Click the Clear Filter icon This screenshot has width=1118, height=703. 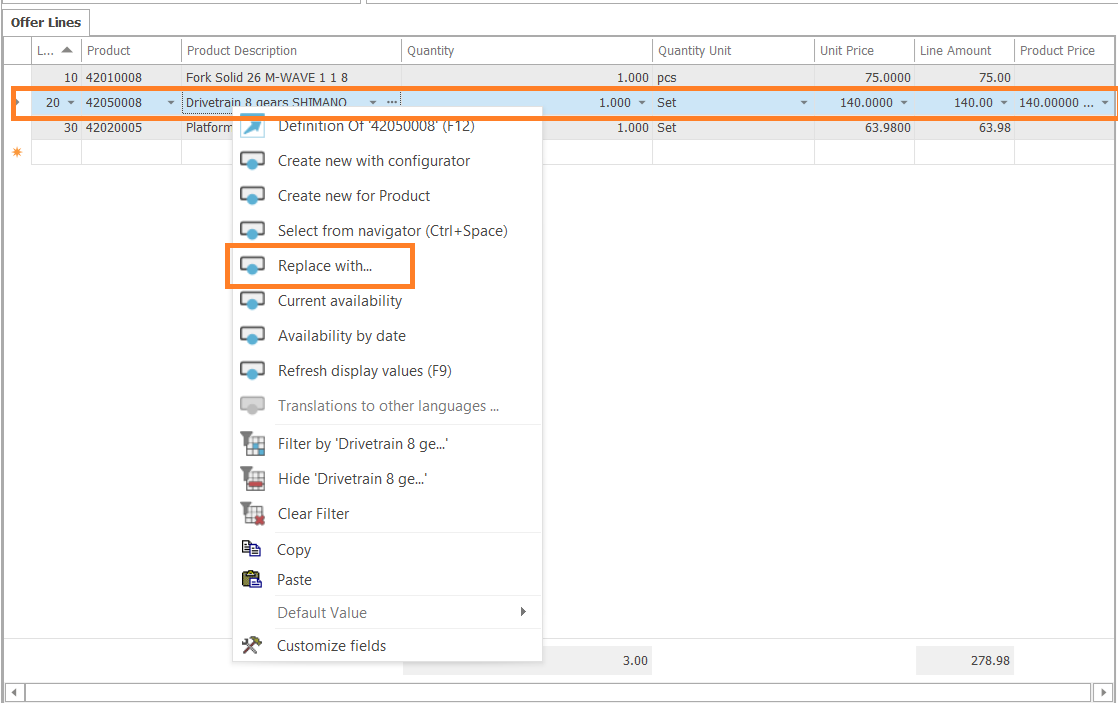tap(252, 514)
